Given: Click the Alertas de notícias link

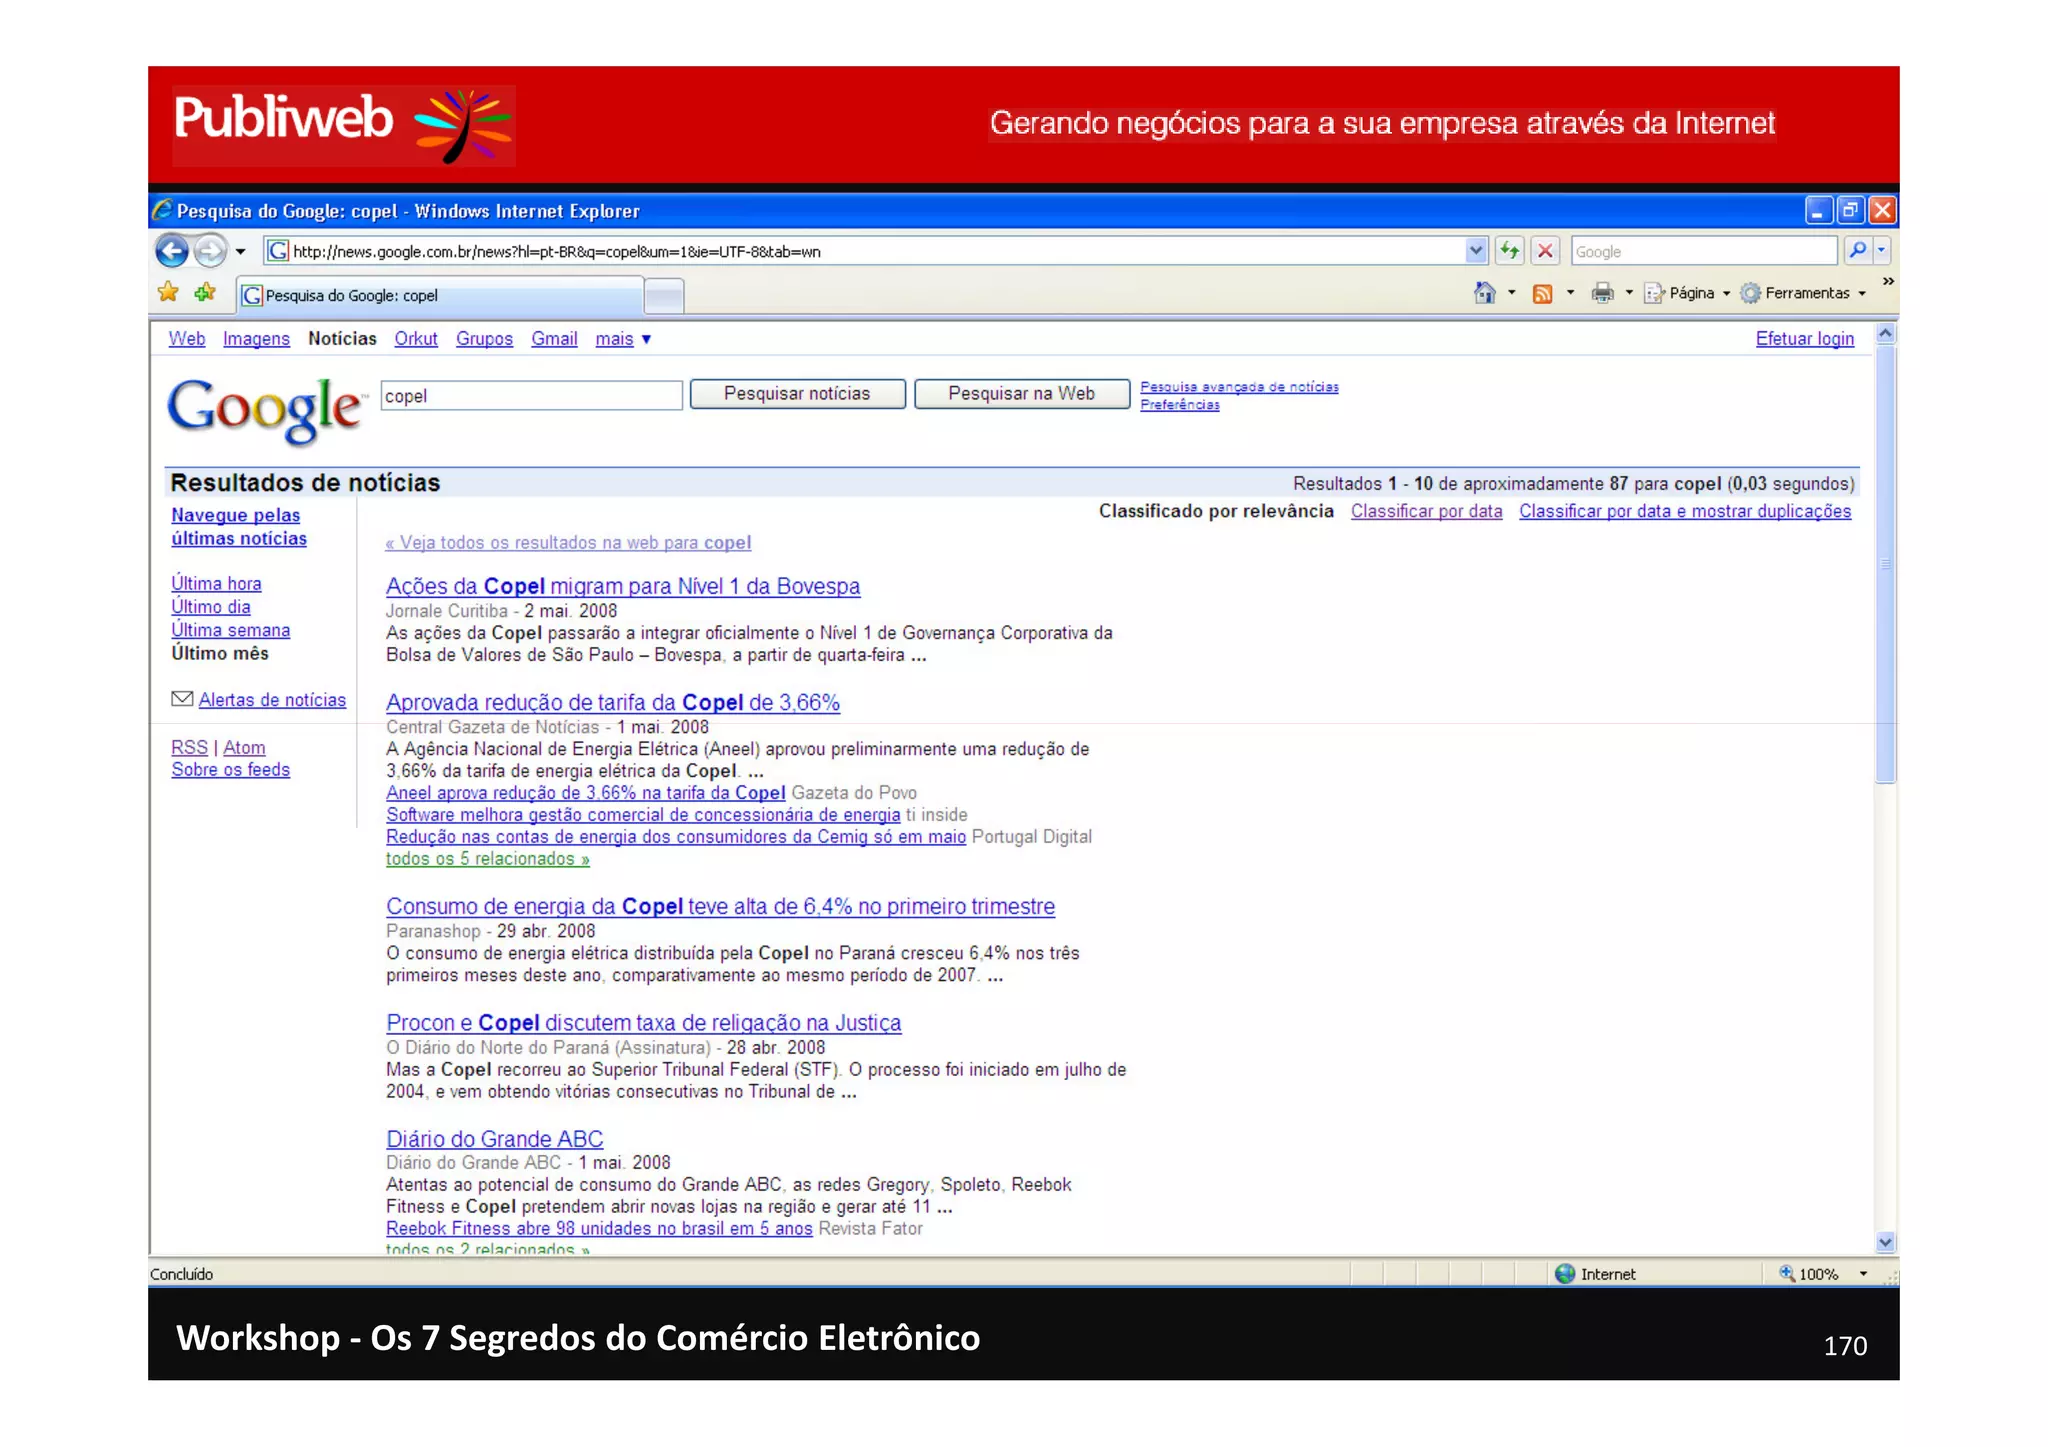Looking at the screenshot, I should click(x=272, y=700).
